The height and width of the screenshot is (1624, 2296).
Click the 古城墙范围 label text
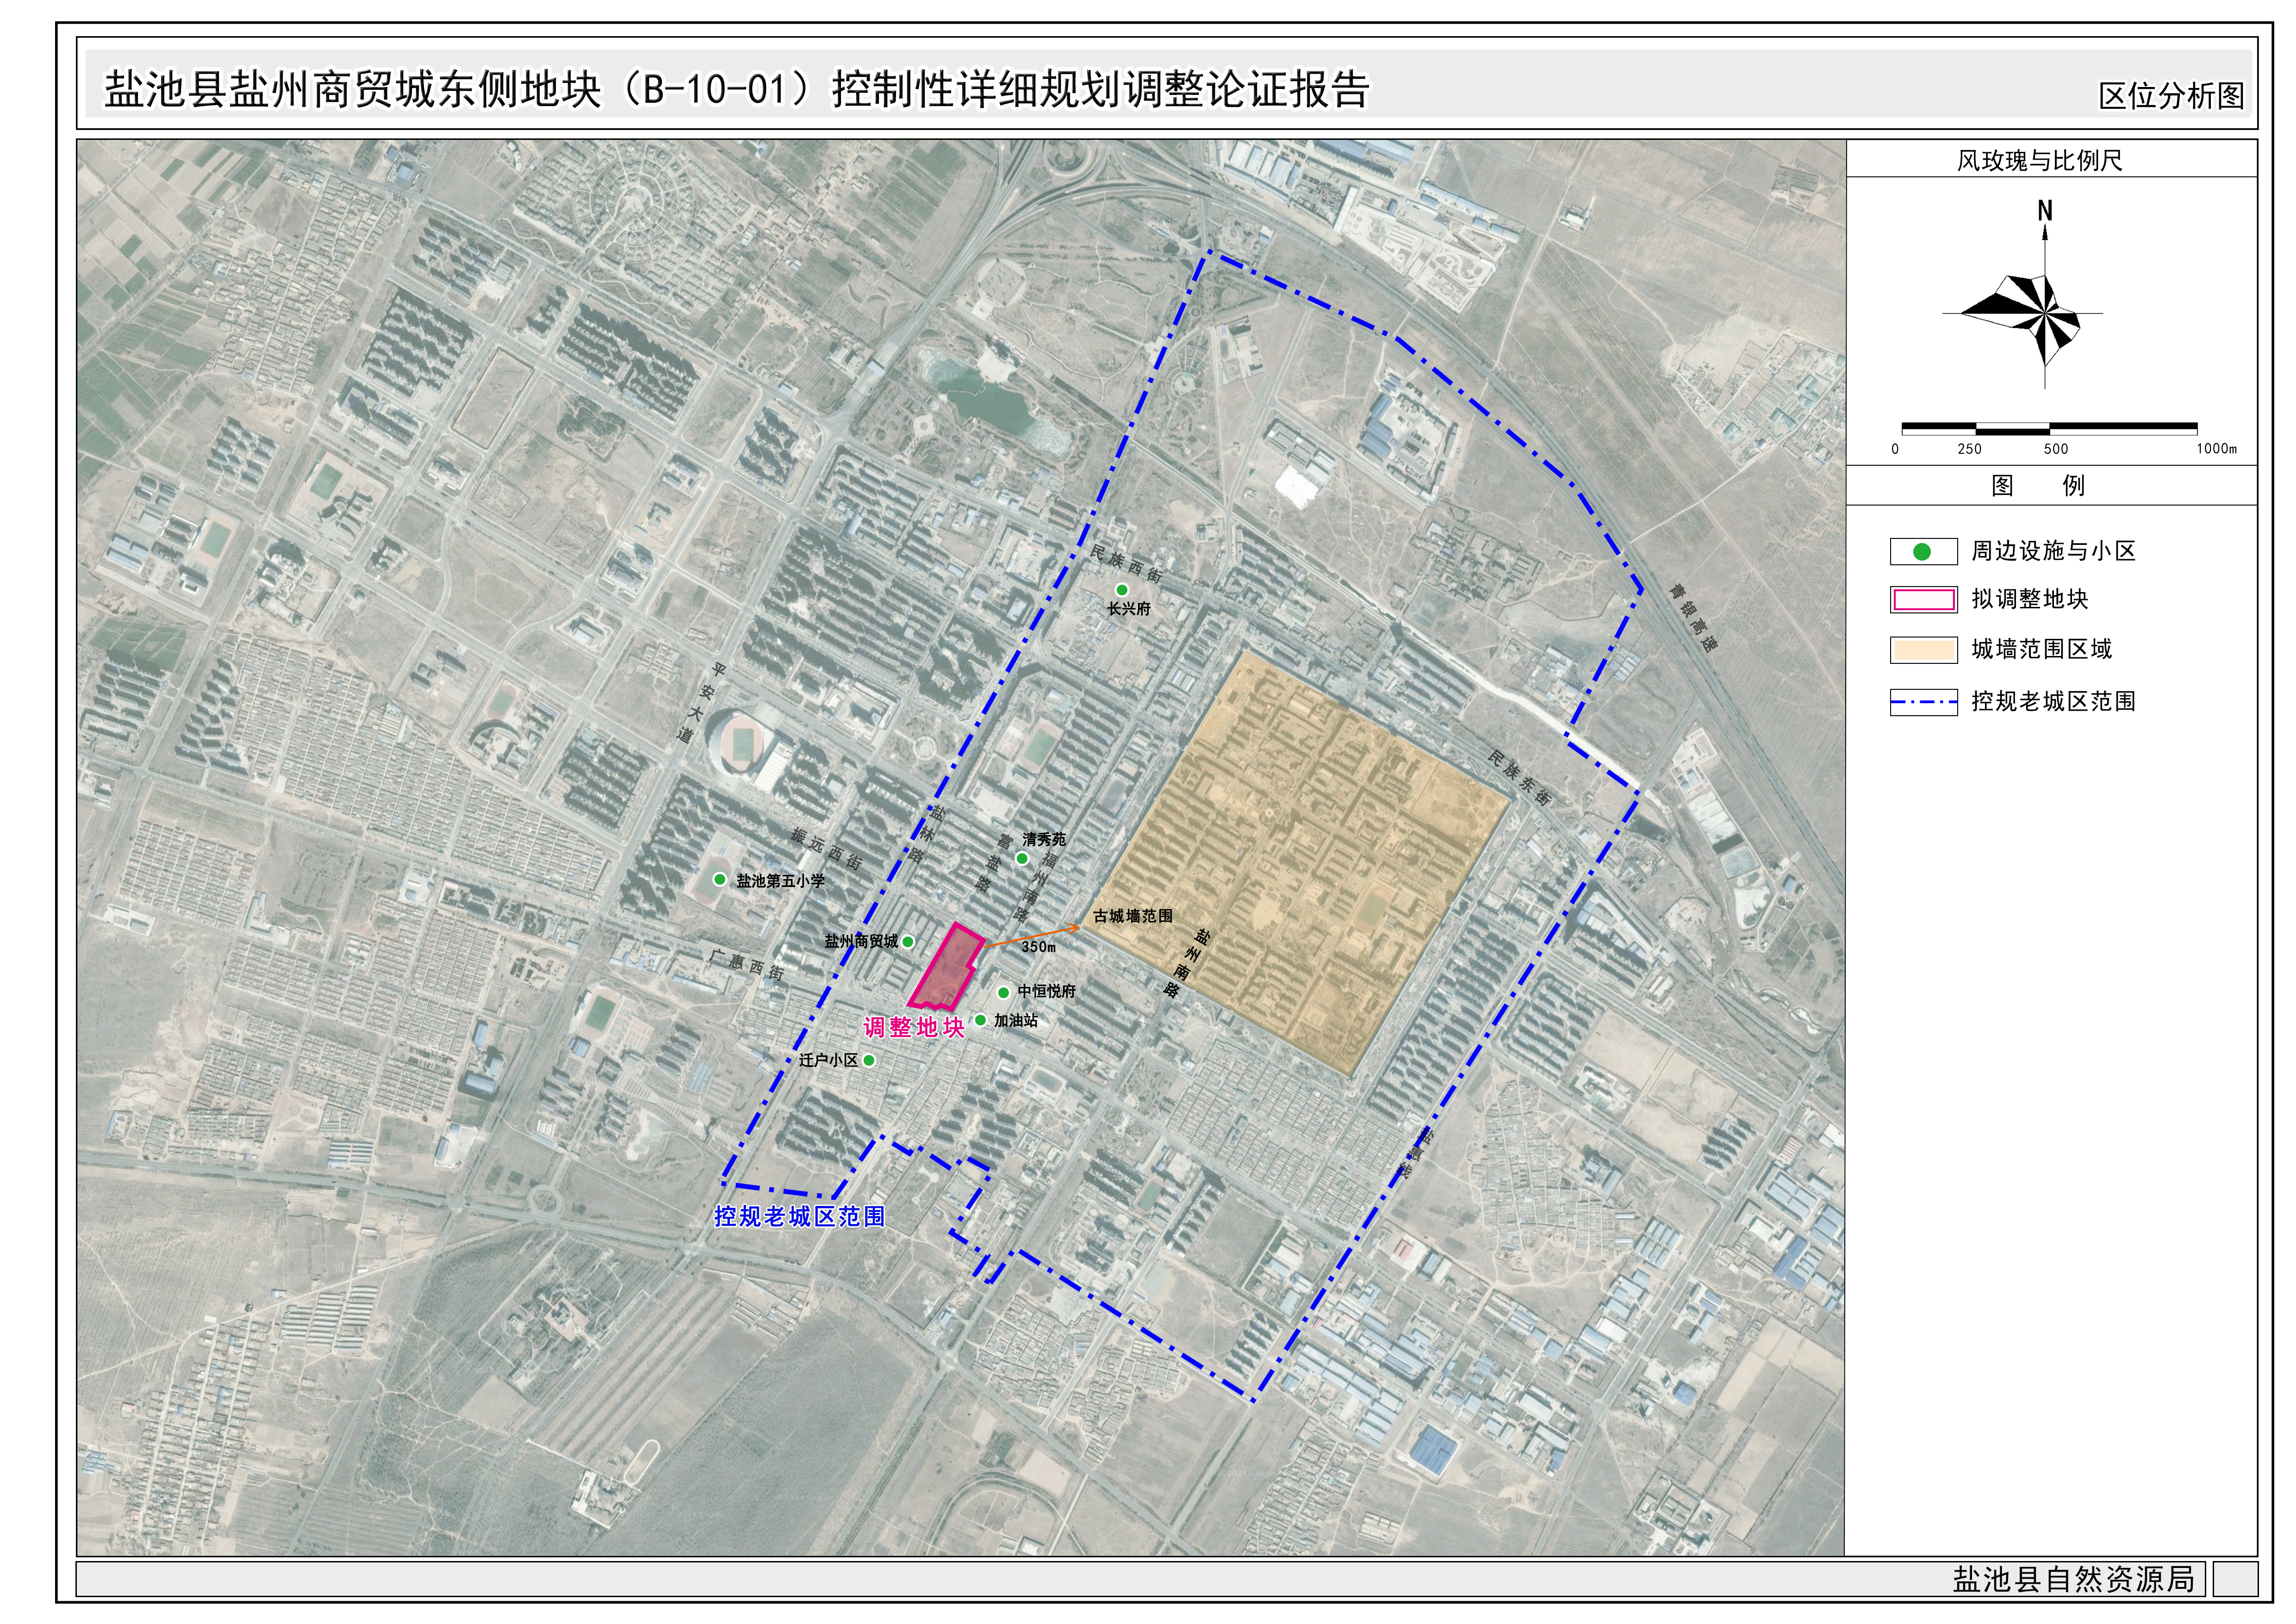tap(1132, 916)
